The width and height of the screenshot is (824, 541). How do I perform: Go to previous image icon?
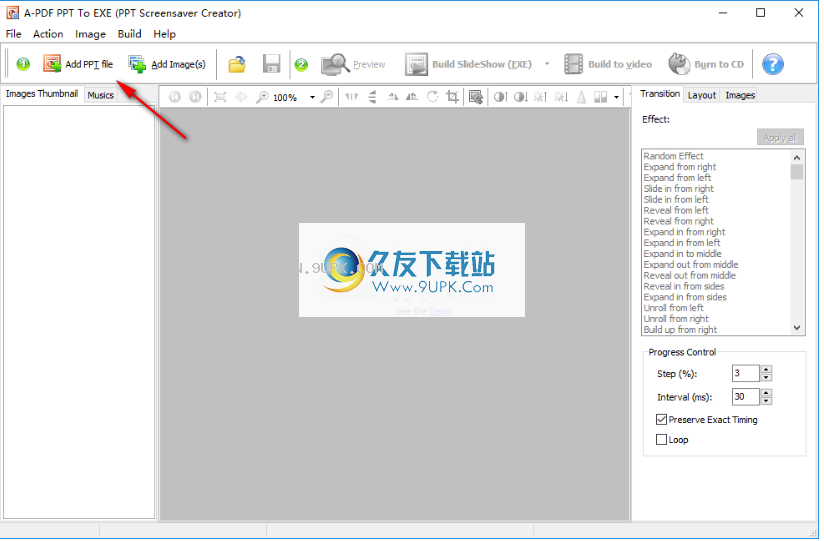(x=174, y=97)
